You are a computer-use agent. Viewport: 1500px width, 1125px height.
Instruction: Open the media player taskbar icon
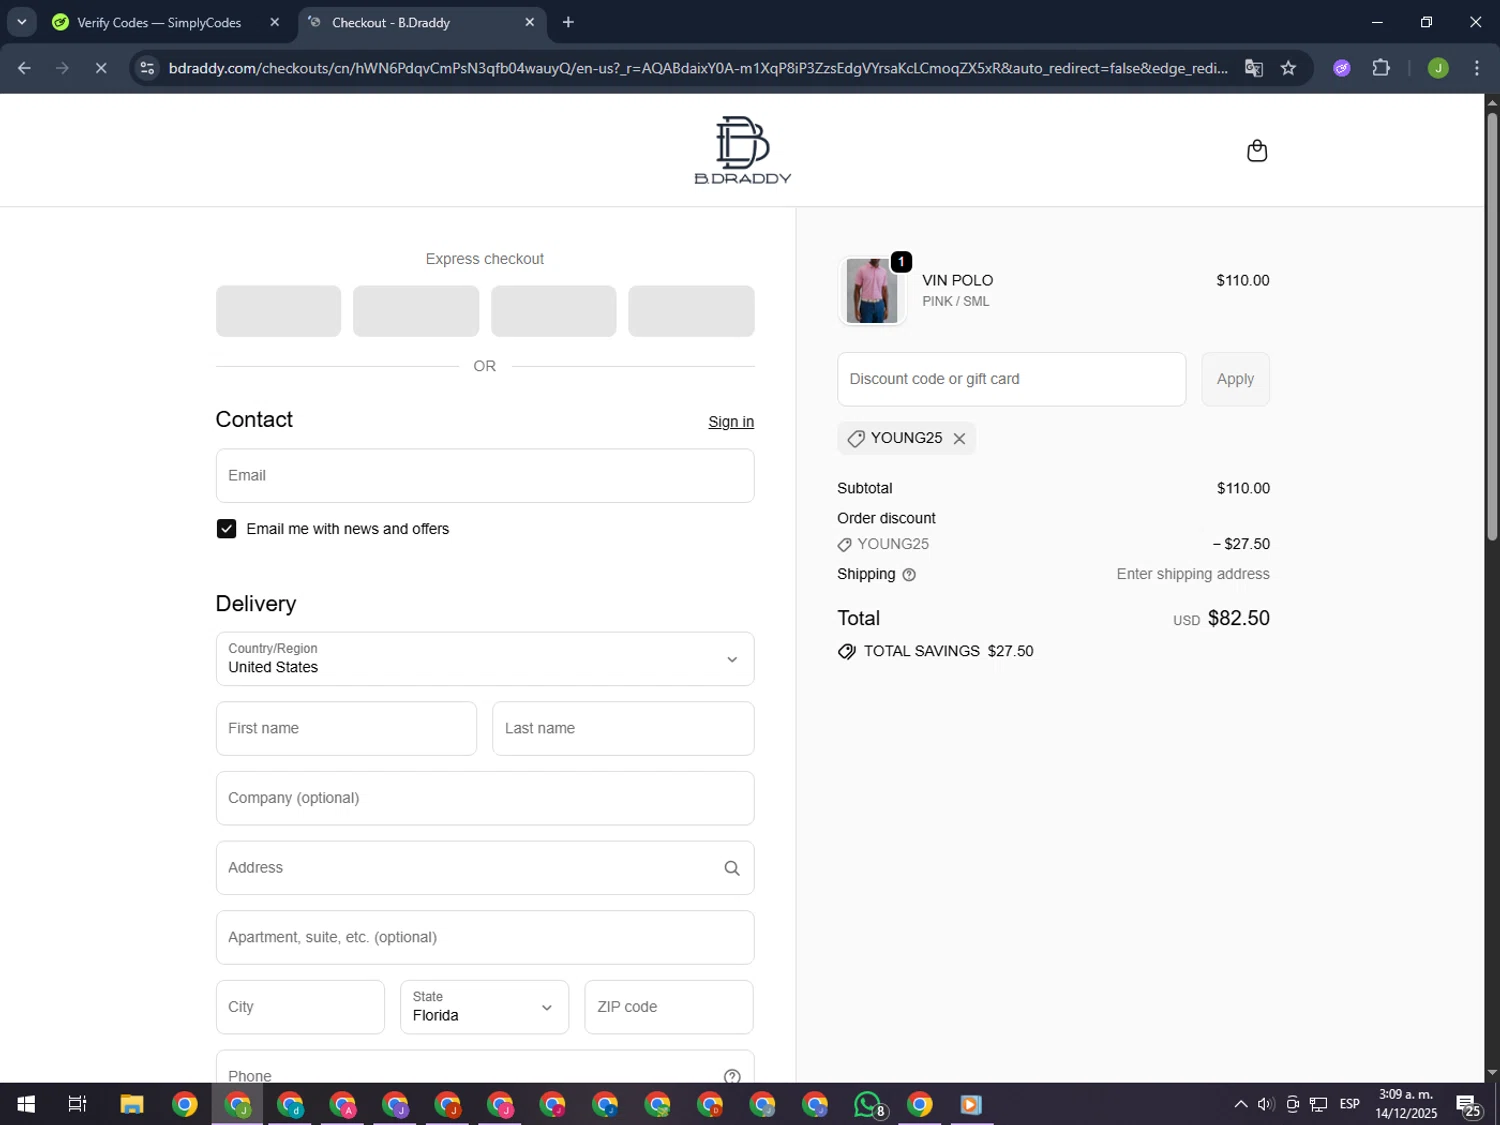pyautogui.click(x=971, y=1105)
